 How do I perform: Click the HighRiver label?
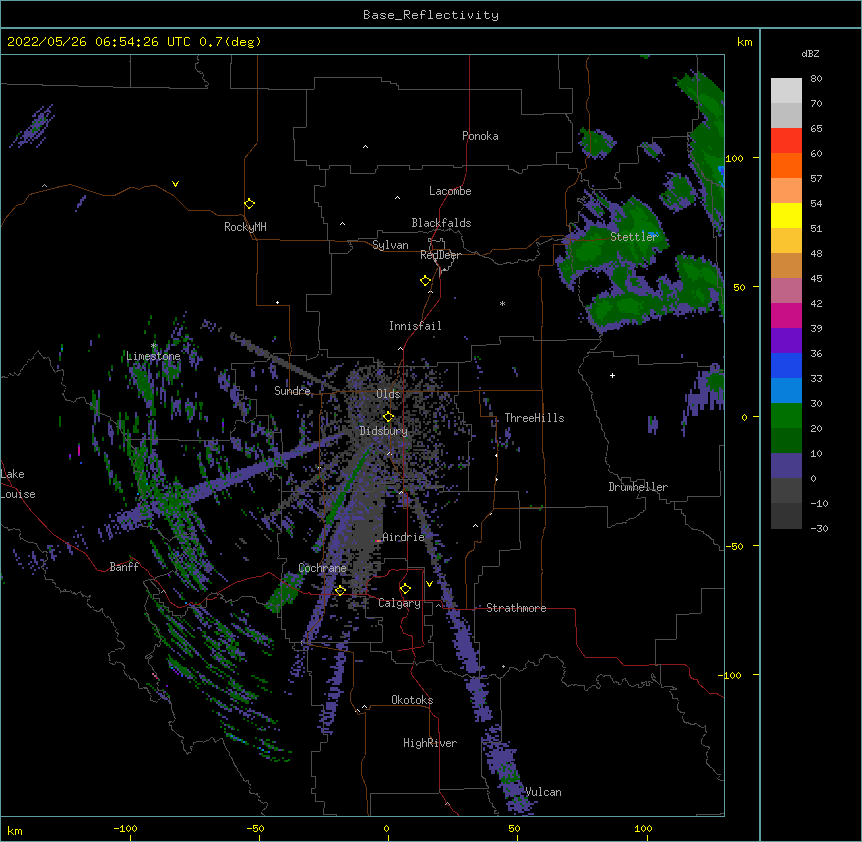pos(430,743)
